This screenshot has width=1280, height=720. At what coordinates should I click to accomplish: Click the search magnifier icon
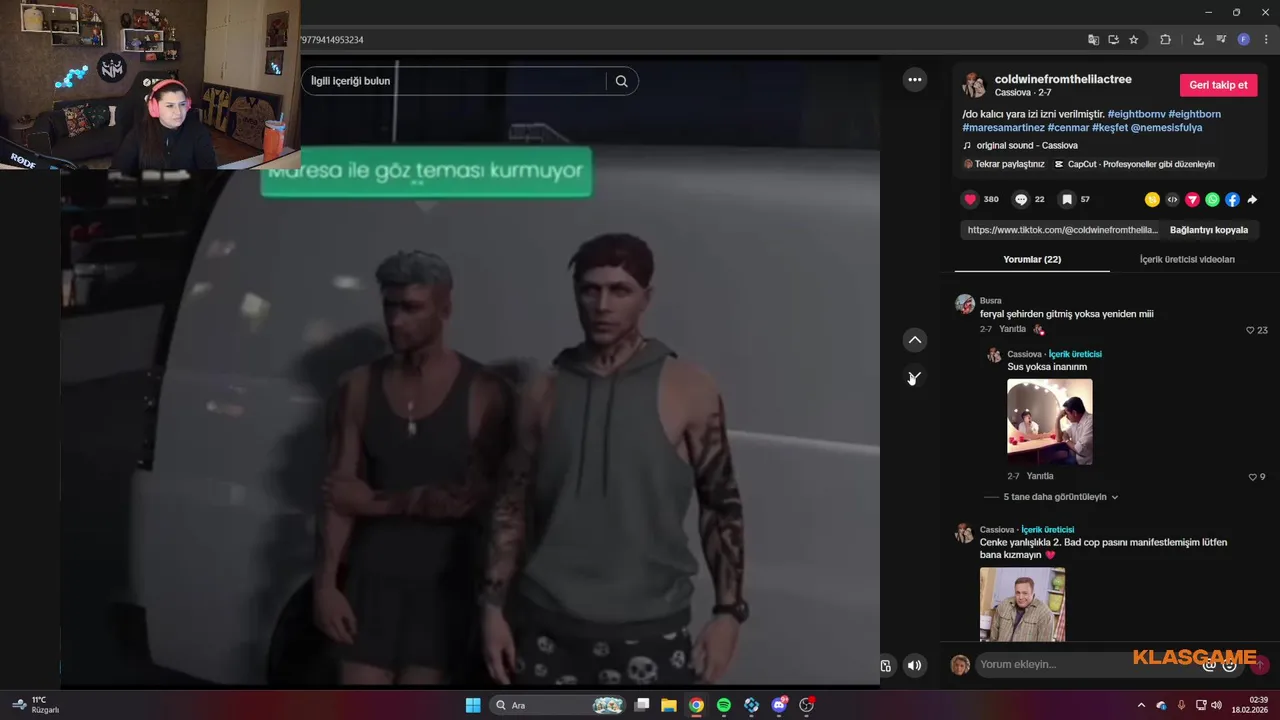pos(622,81)
